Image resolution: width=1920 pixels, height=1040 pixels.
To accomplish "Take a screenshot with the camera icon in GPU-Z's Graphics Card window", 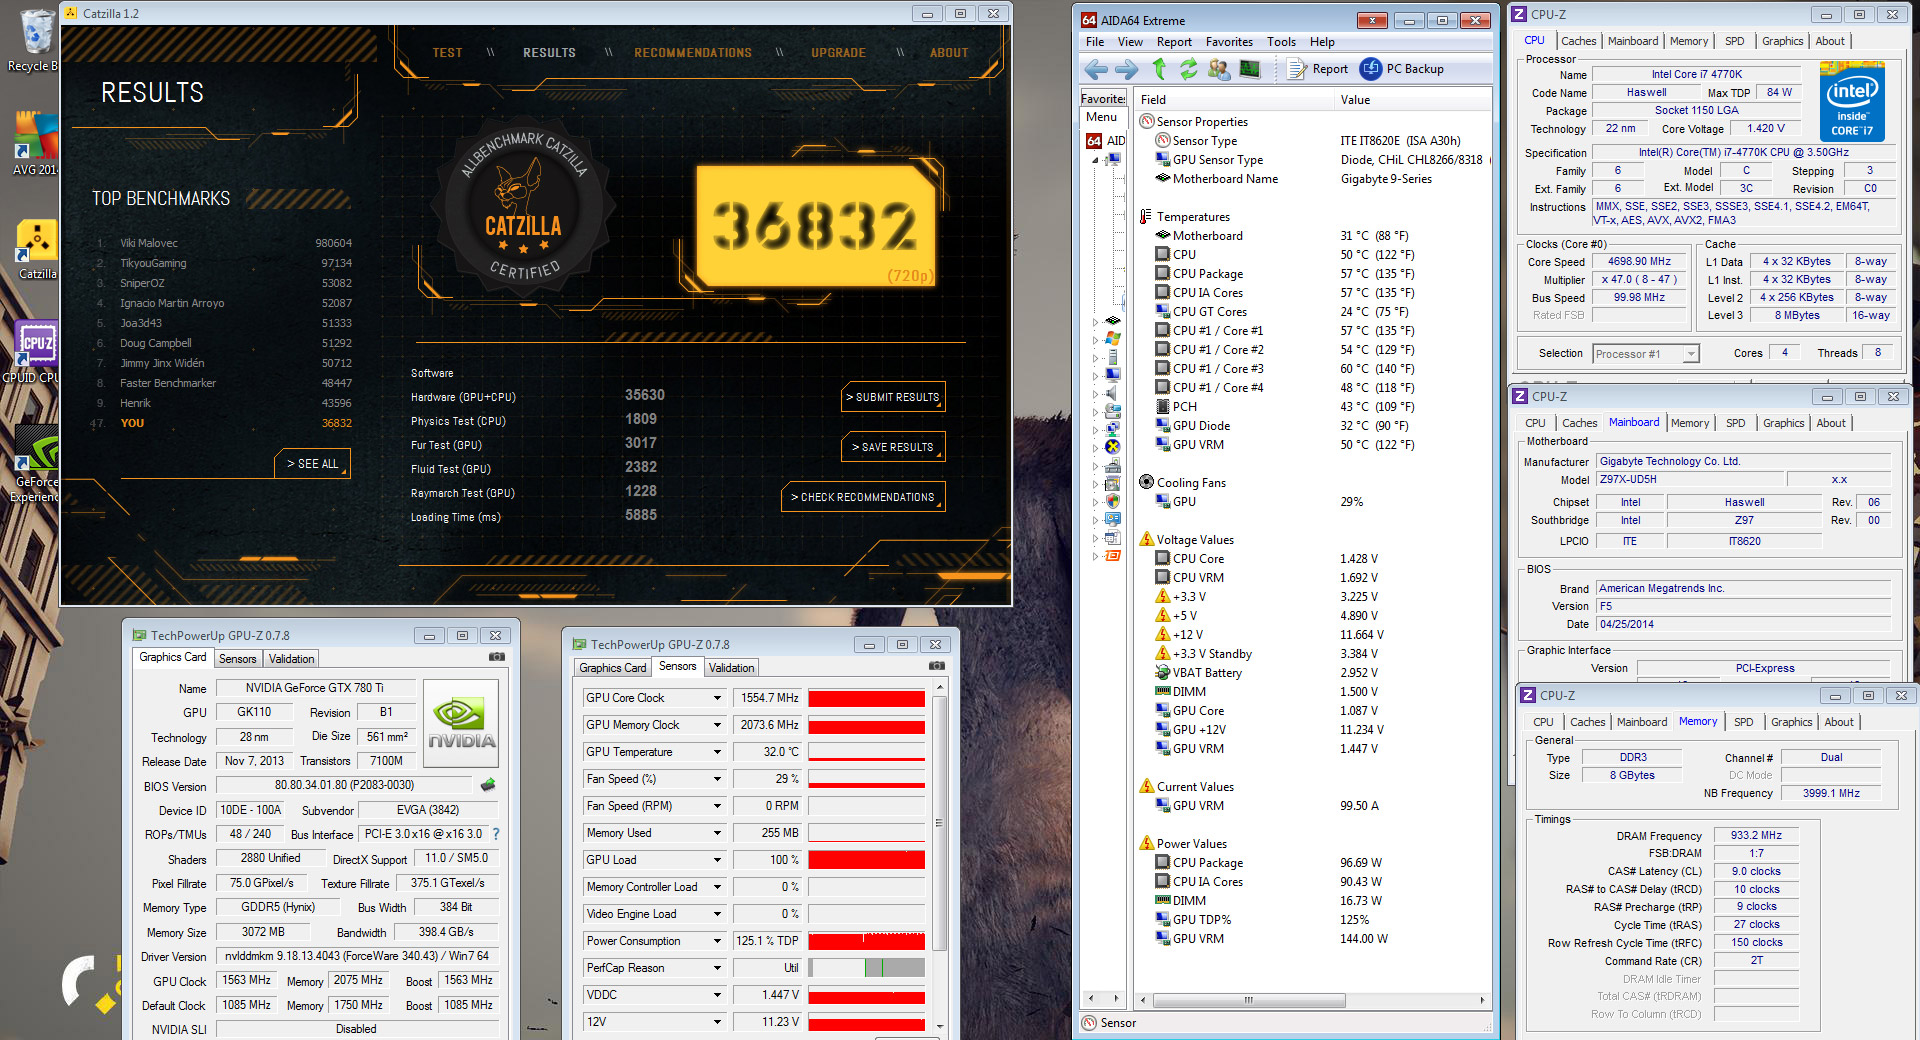I will (496, 657).
